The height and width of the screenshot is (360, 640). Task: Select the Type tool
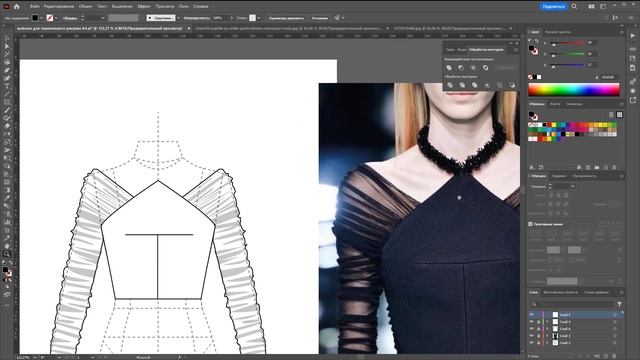click(x=7, y=86)
